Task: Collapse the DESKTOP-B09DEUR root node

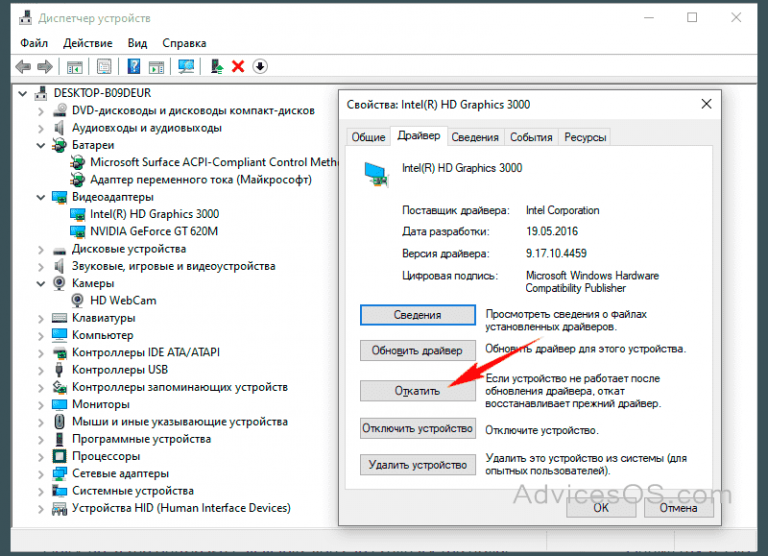Action: point(23,93)
